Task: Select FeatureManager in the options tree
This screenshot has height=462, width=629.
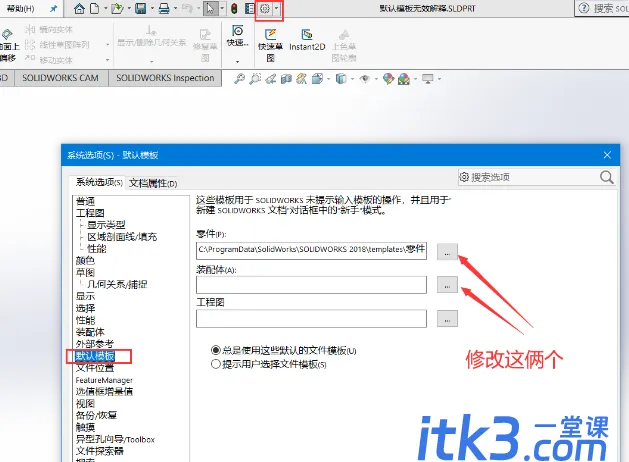Action: pyautogui.click(x=104, y=380)
